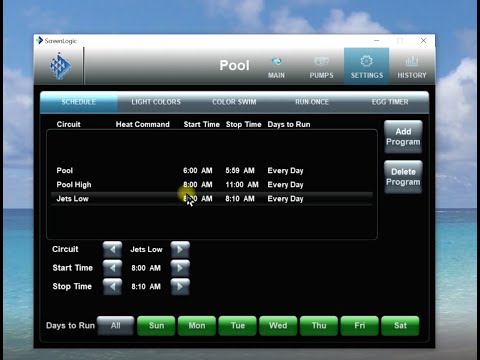Toggle the Sat day button
The image size is (480, 360).
point(400,326)
